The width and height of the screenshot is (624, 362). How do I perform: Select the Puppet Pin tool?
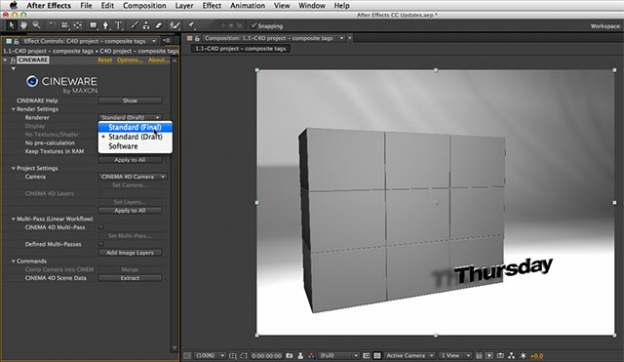pos(191,25)
